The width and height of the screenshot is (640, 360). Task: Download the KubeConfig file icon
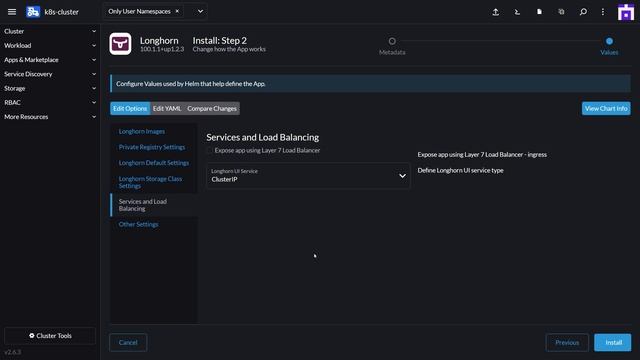click(x=539, y=12)
